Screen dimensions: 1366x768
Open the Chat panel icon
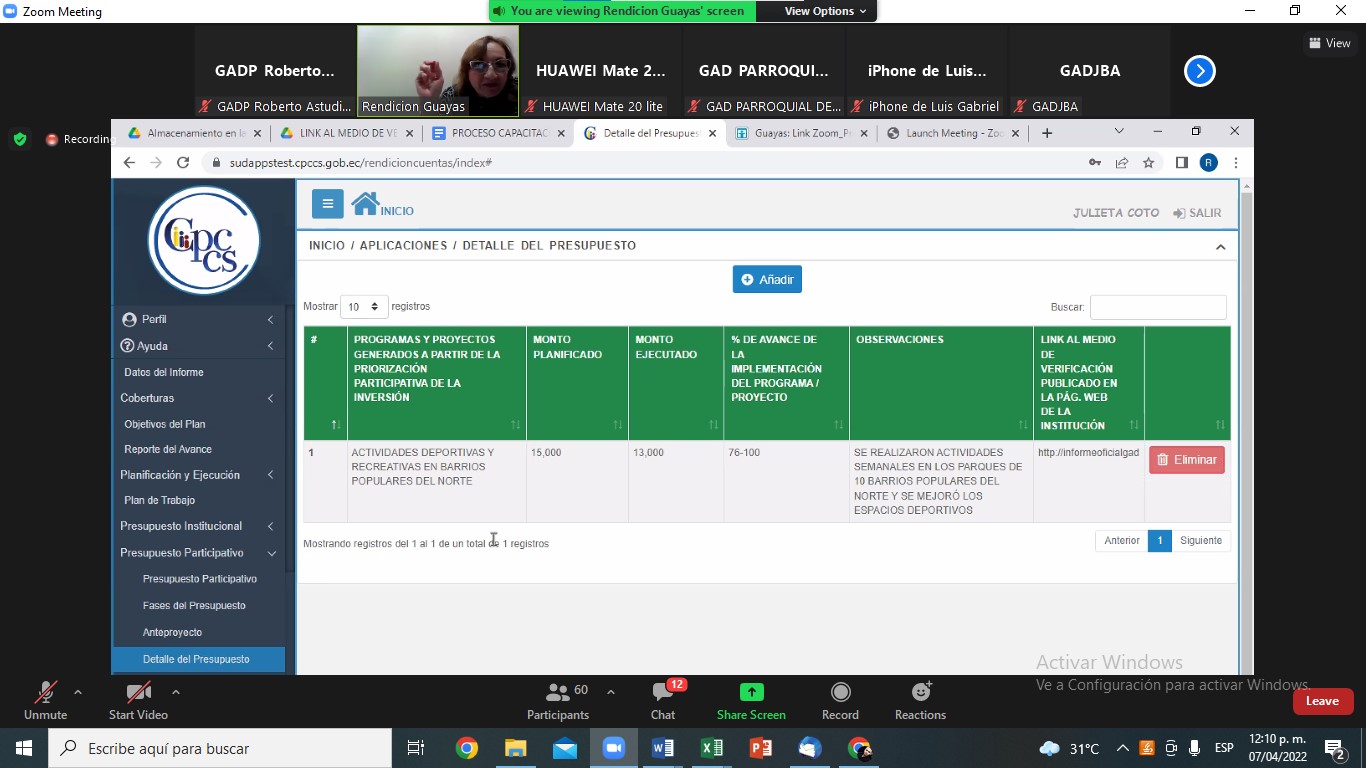[662, 693]
